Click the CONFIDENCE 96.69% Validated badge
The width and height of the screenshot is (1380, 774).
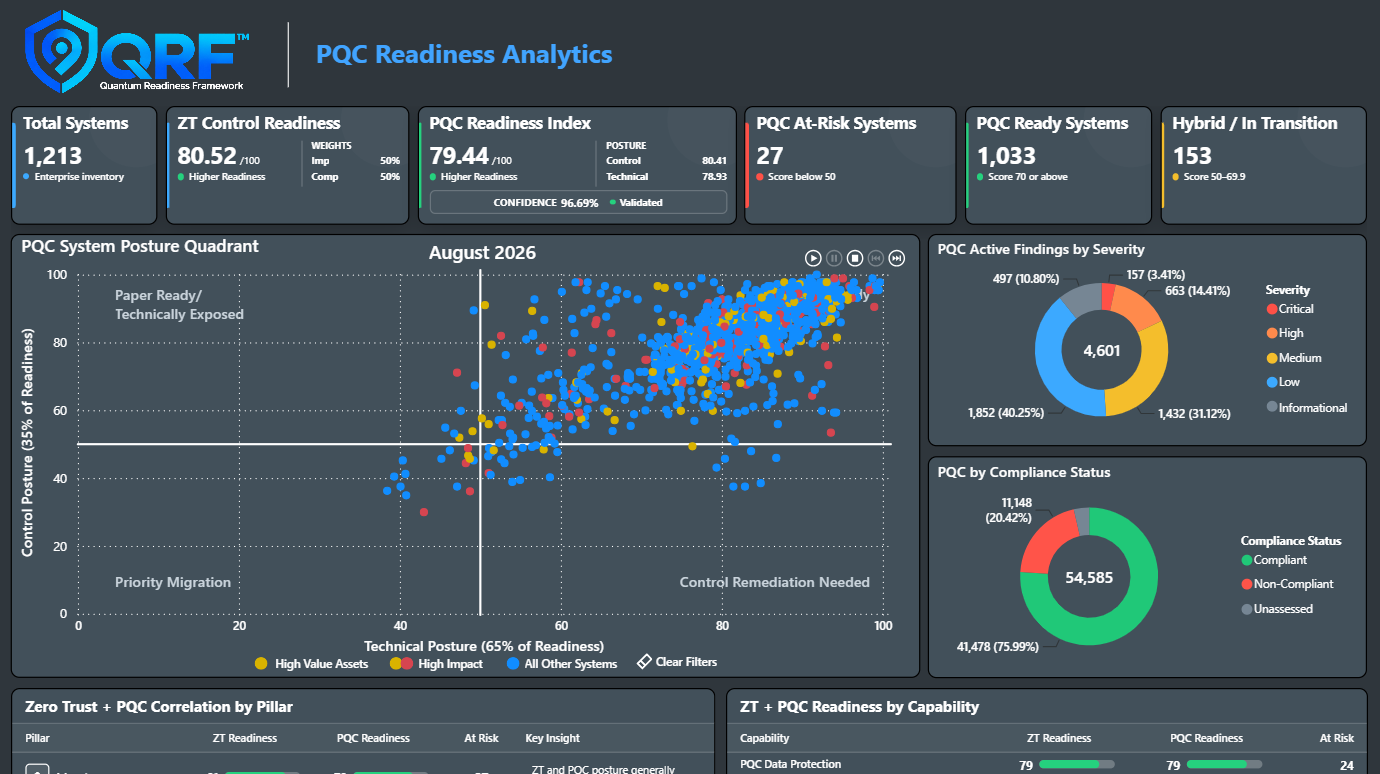578,202
